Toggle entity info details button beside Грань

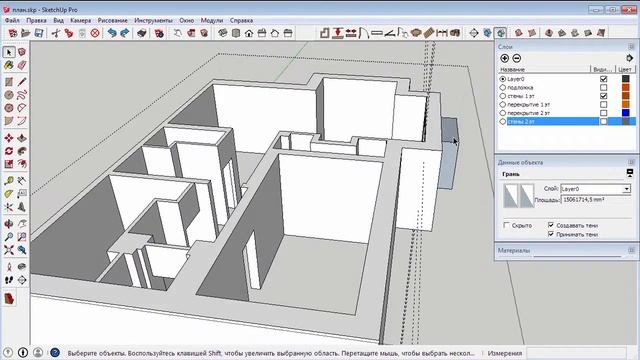[630, 173]
